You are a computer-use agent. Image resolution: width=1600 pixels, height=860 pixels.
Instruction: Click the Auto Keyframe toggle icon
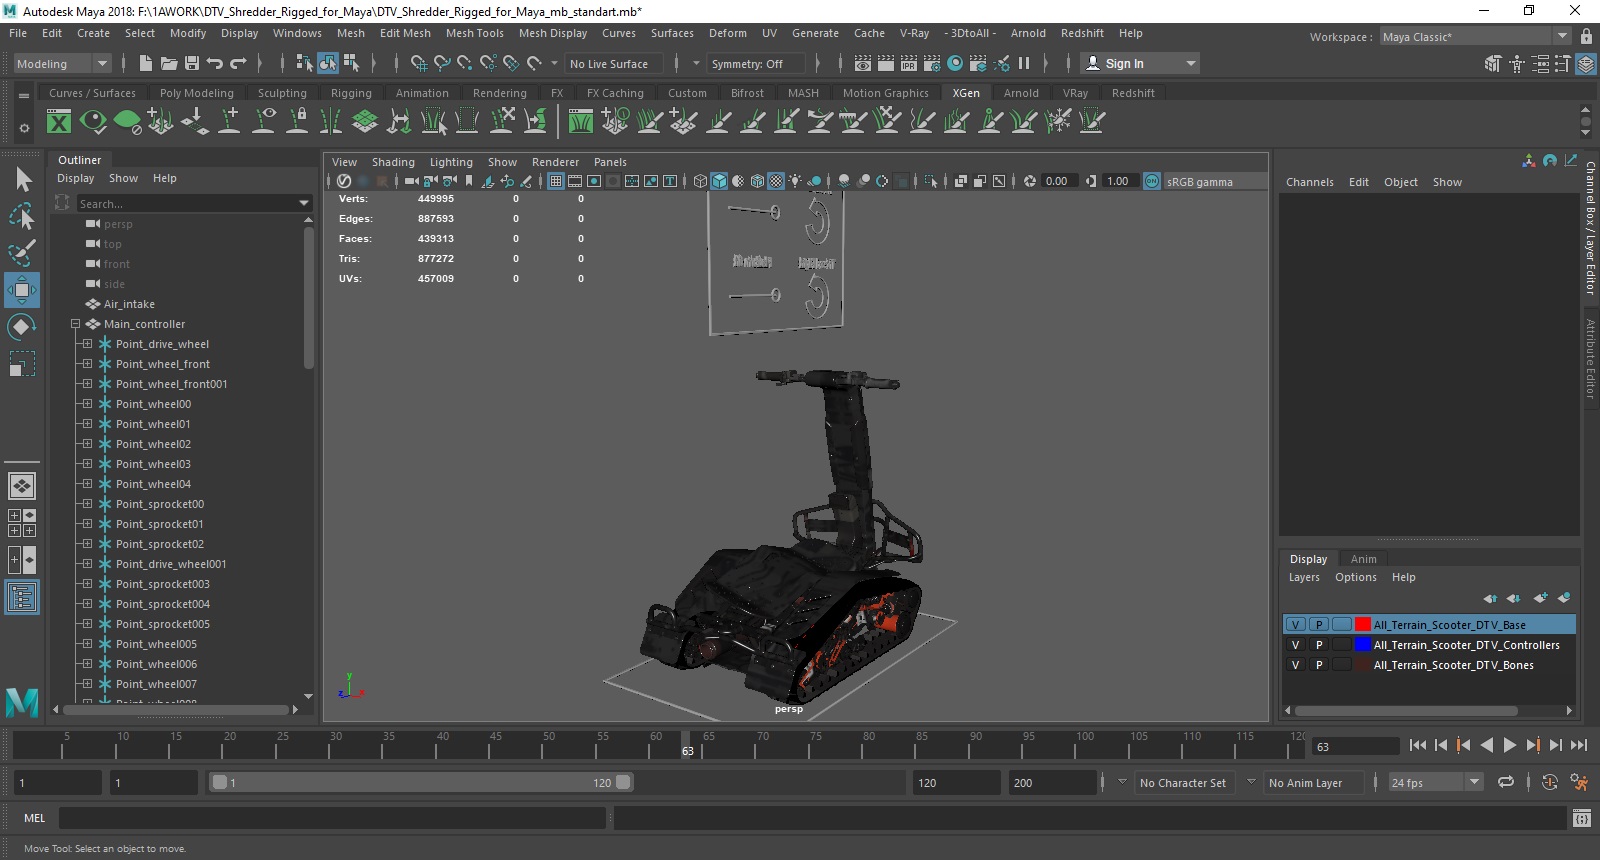[1549, 783]
